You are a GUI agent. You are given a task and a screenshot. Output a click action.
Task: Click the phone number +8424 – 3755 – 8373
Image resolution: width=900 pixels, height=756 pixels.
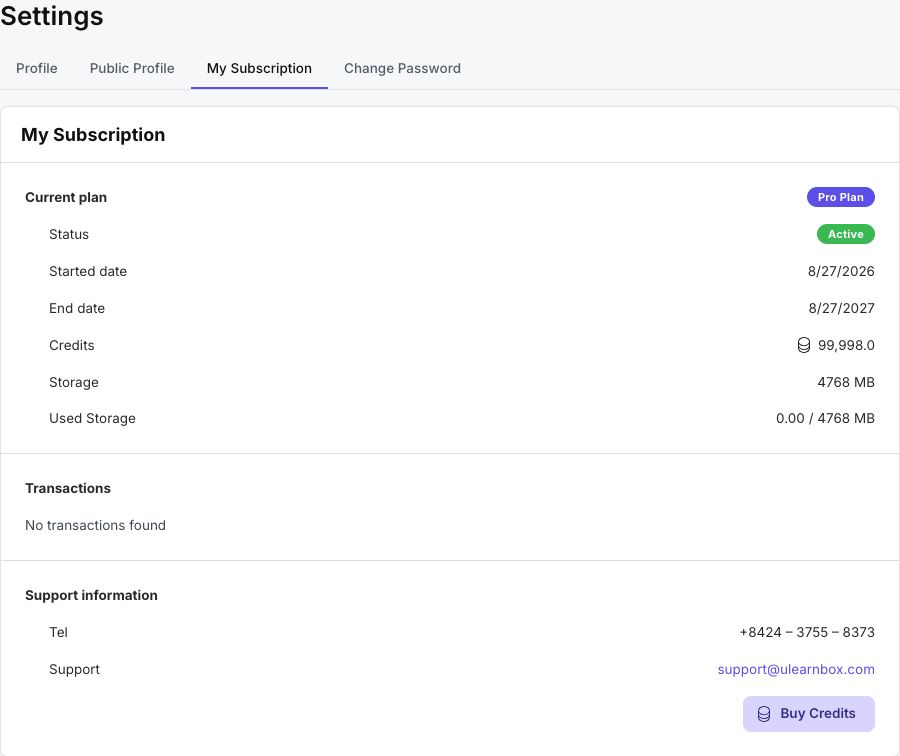[807, 632]
